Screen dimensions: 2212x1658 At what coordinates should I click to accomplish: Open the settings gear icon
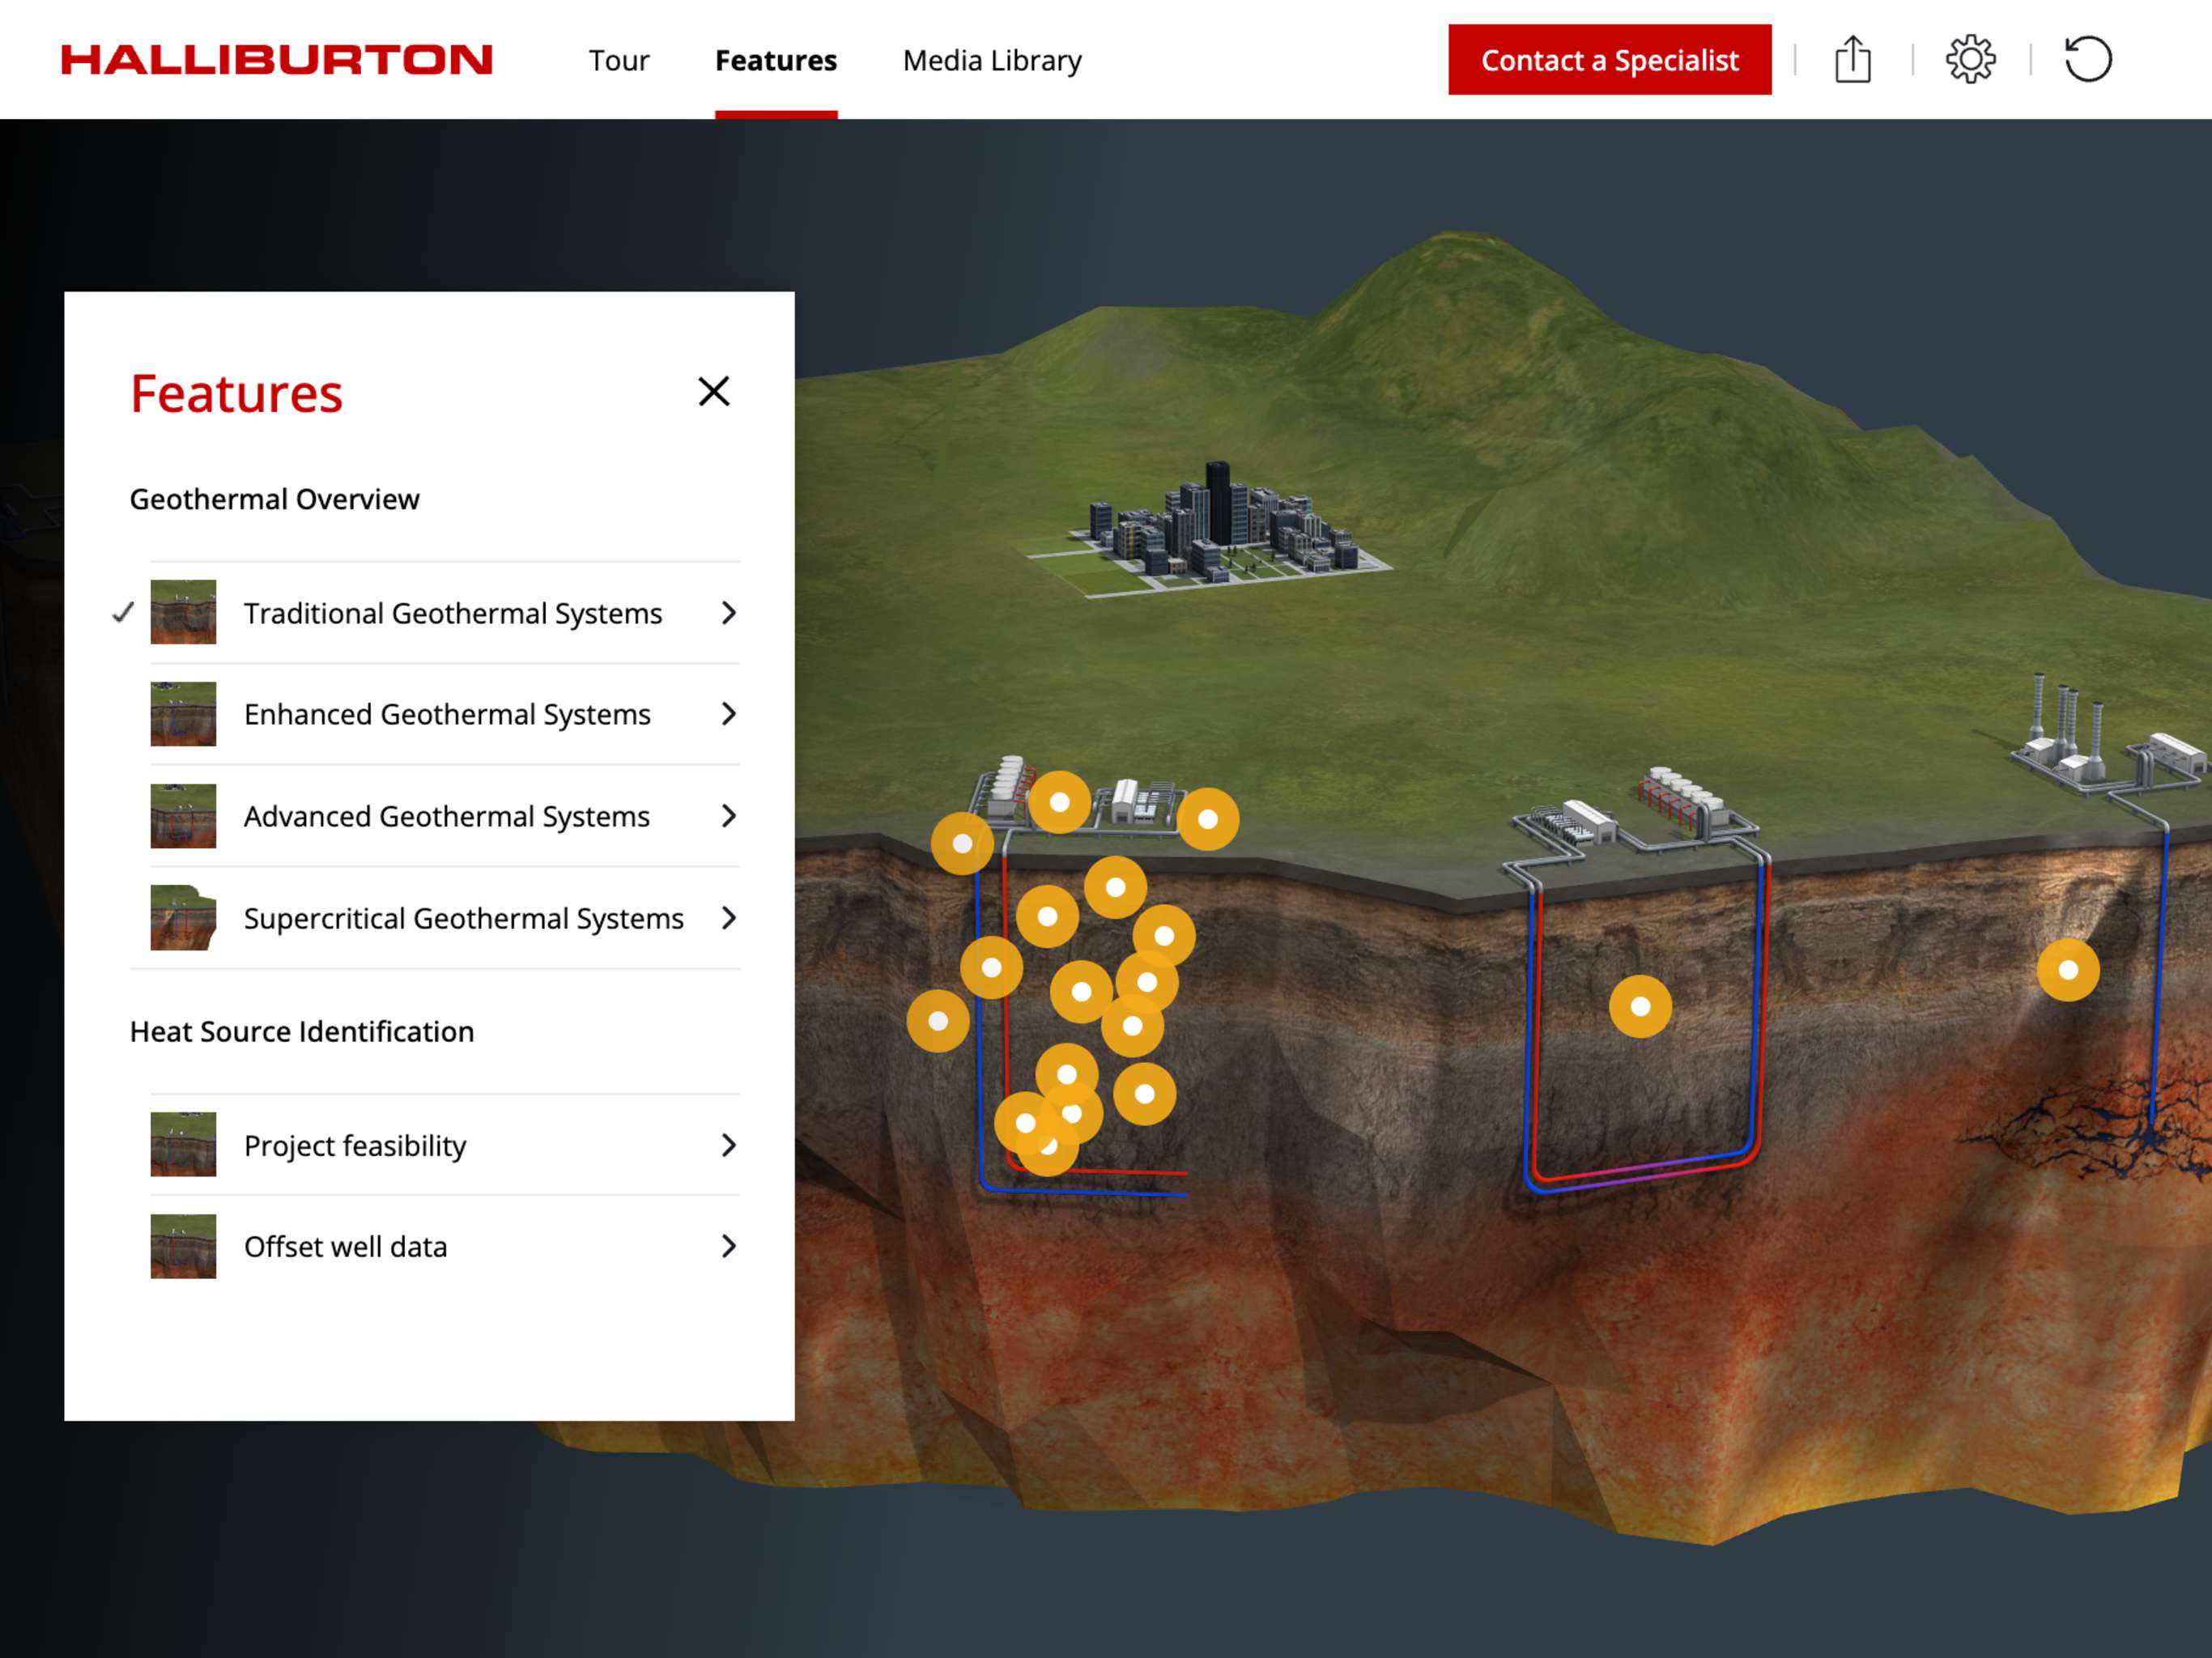1970,60
